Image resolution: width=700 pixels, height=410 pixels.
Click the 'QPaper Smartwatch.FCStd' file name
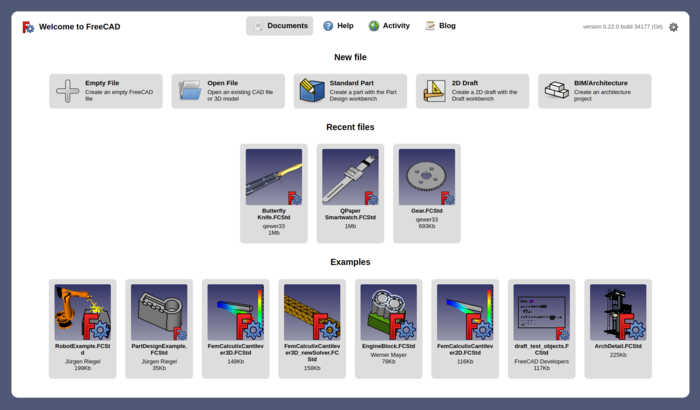(x=350, y=214)
